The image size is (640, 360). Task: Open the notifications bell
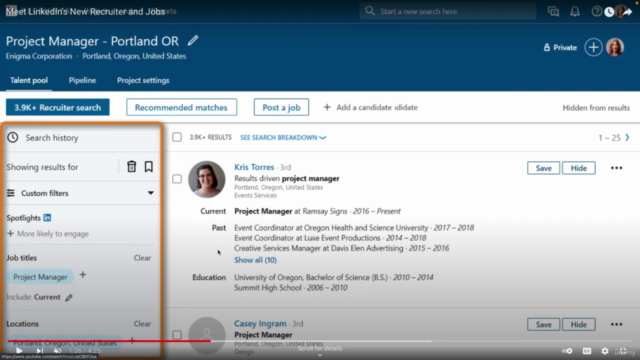click(x=575, y=11)
